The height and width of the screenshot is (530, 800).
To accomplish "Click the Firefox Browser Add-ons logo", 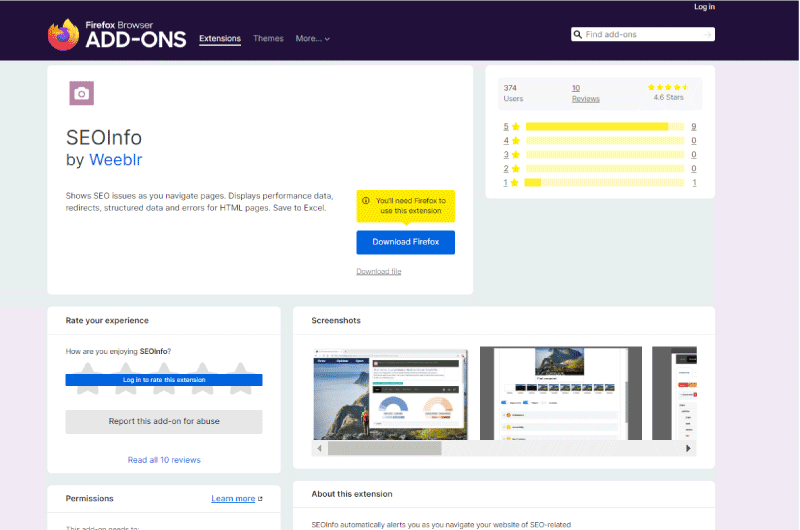I will click(117, 35).
